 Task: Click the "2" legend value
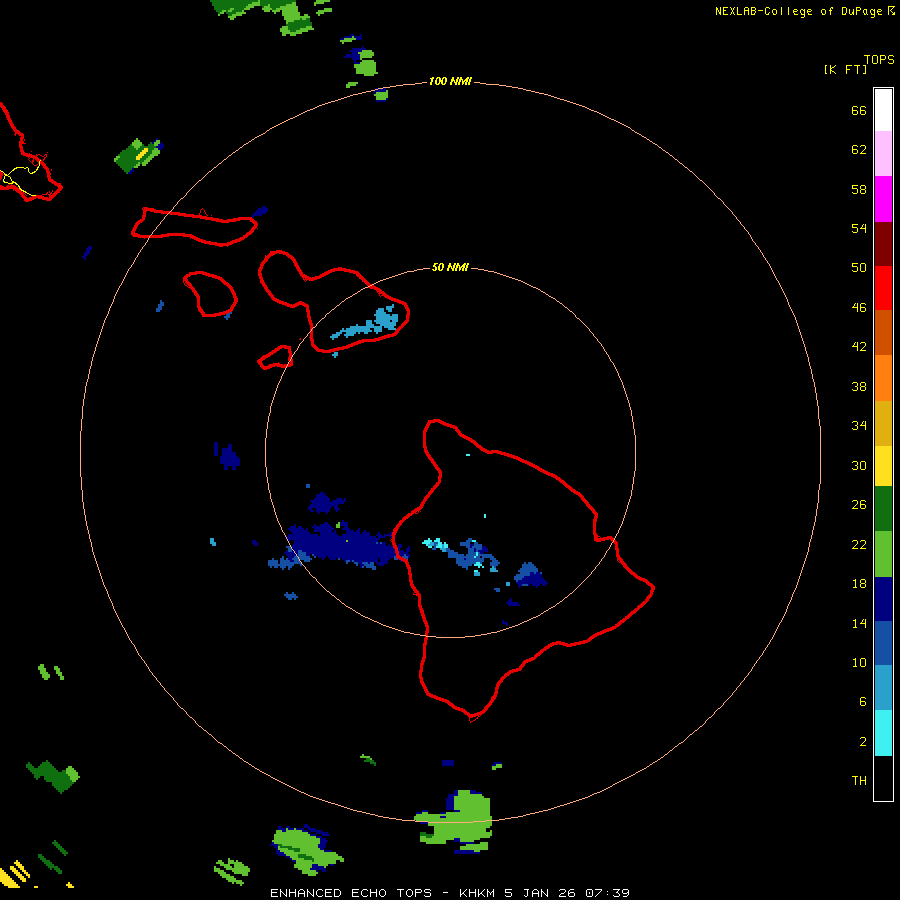click(863, 742)
